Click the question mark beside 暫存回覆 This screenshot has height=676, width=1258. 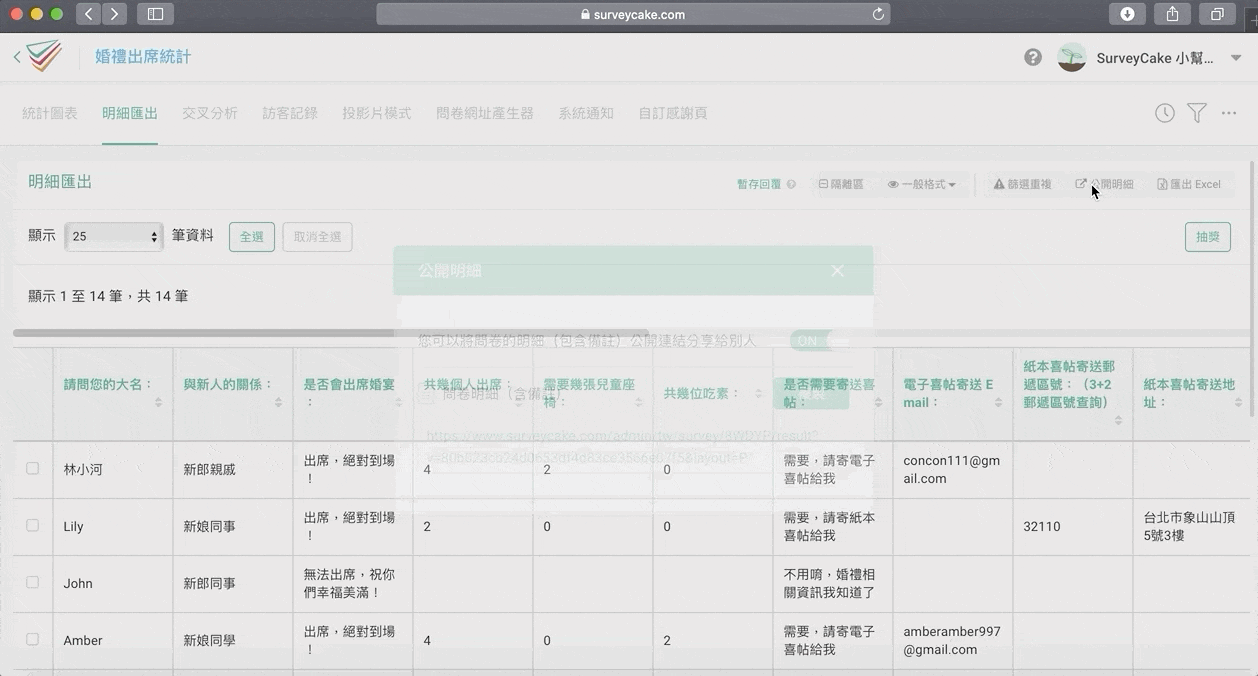[791, 184]
